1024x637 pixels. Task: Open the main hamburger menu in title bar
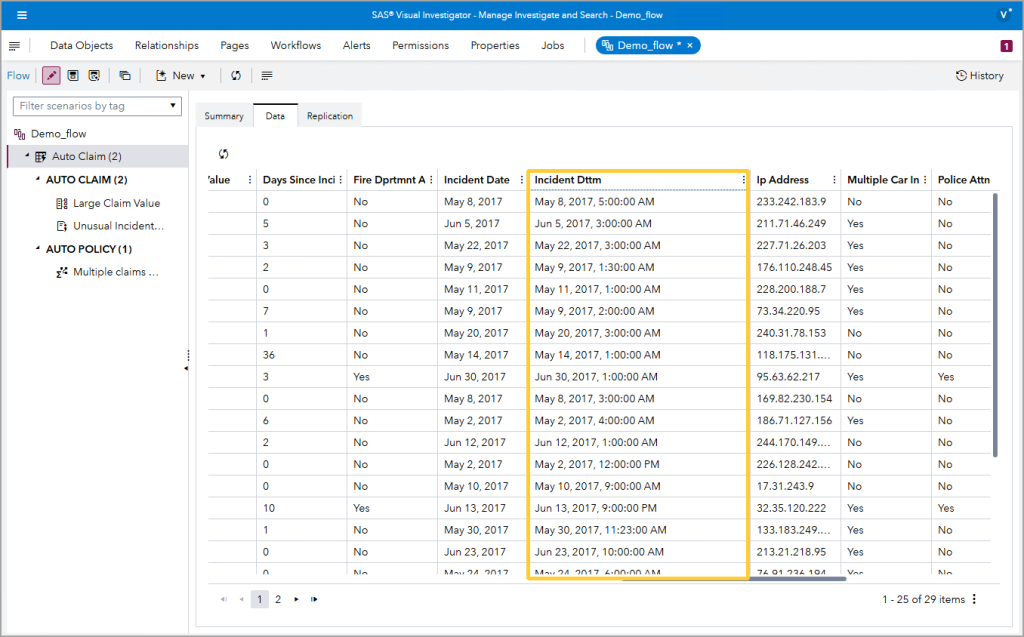click(22, 15)
